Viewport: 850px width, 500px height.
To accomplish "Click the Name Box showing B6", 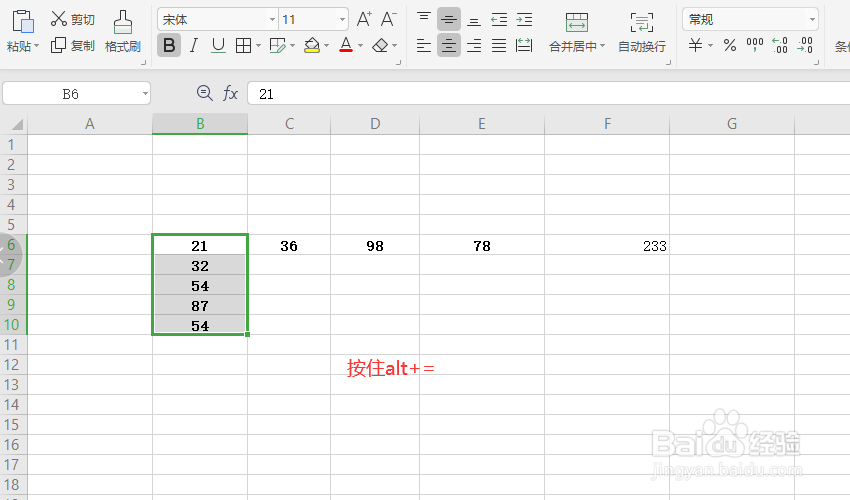I will [71, 94].
